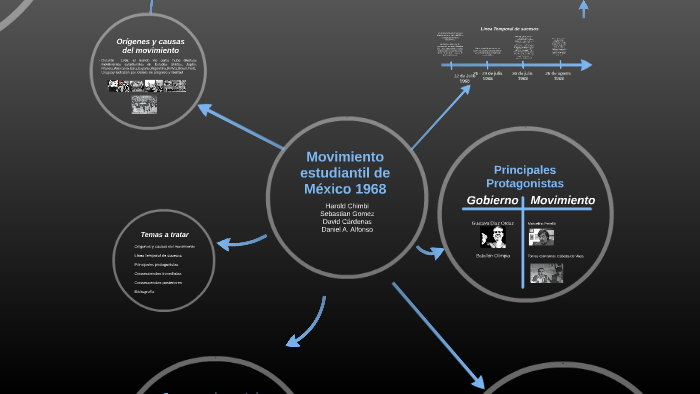Image resolution: width=700 pixels, height=394 pixels.
Task: Click the "22 de julio 1968" timeline date
Action: tap(465, 79)
